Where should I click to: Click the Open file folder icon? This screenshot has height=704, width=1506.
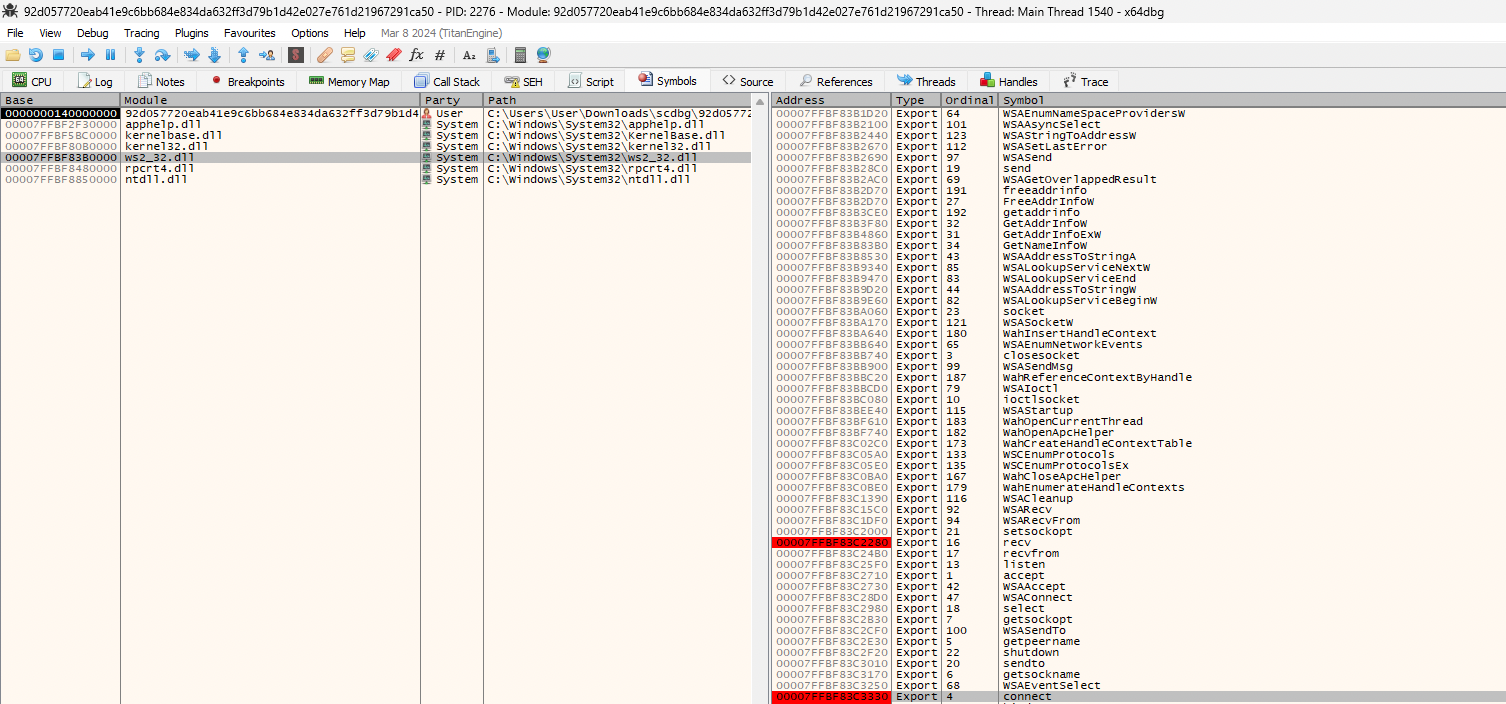click(x=13, y=55)
